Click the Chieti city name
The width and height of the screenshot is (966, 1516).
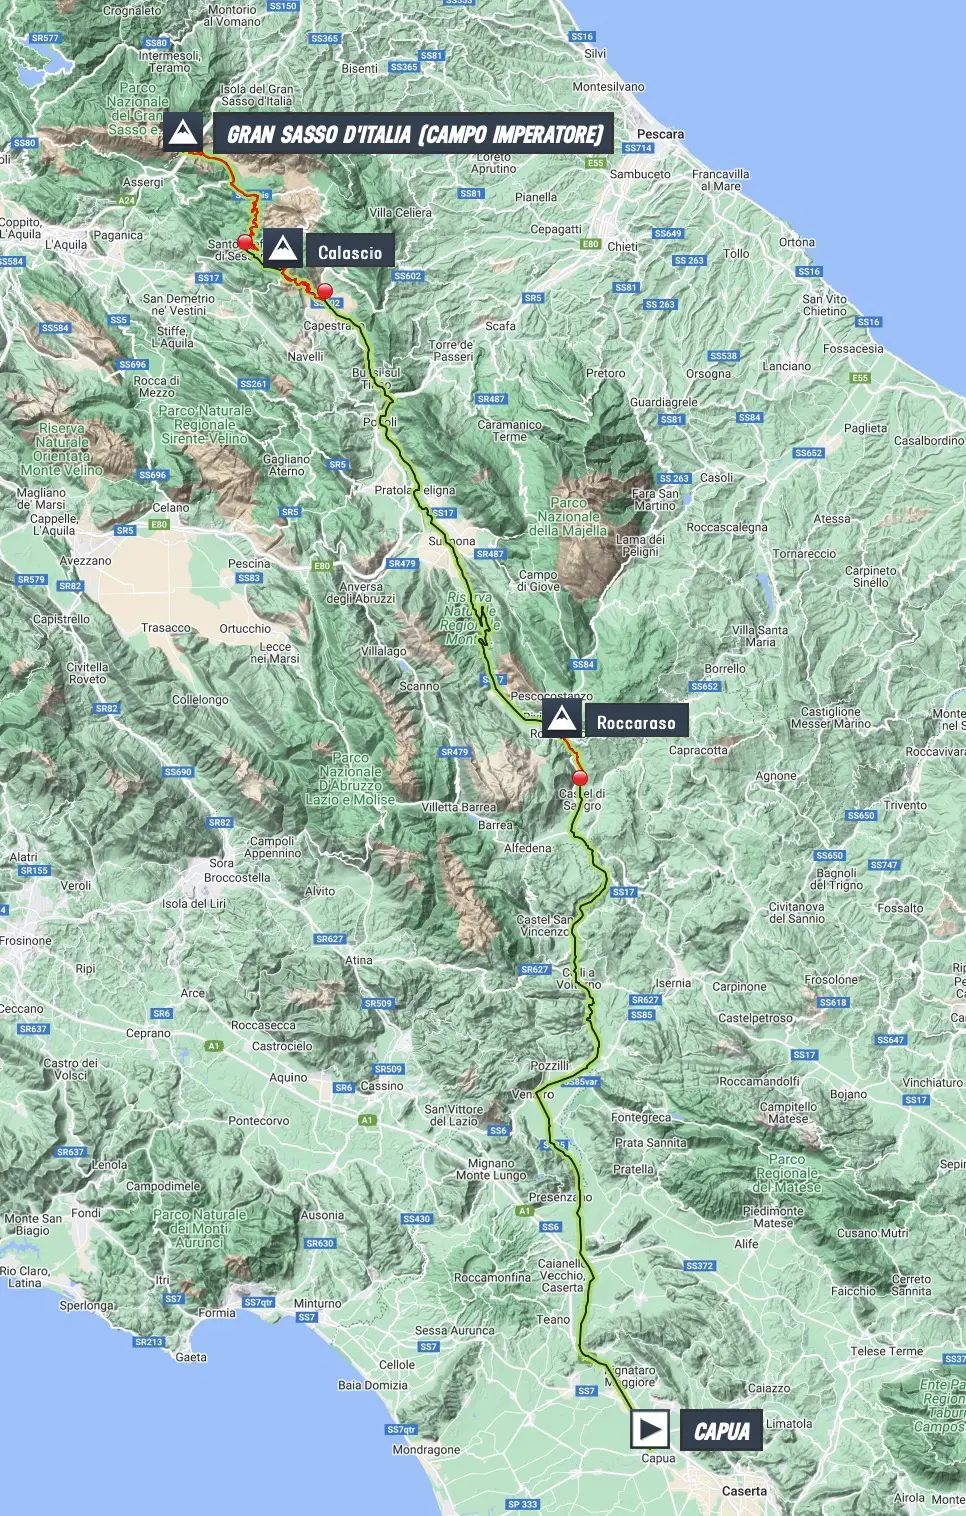coord(622,246)
